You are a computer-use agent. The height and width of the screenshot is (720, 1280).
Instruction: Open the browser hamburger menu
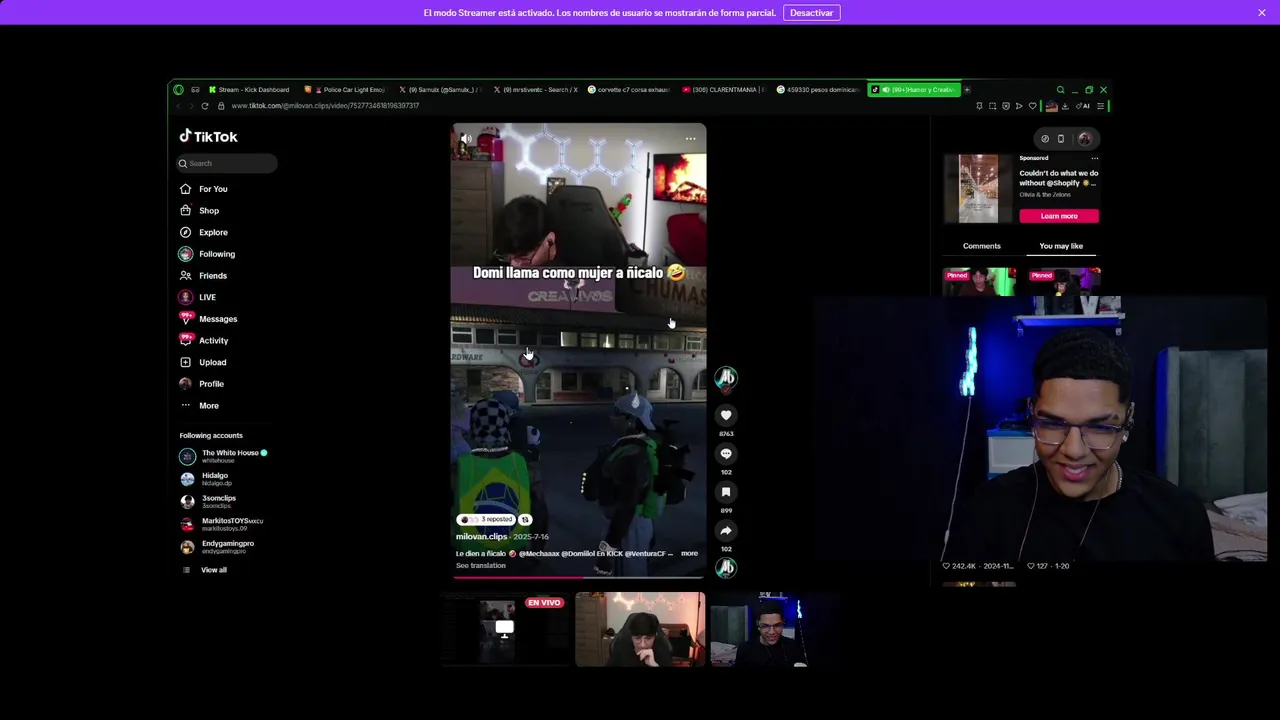(x=1100, y=106)
